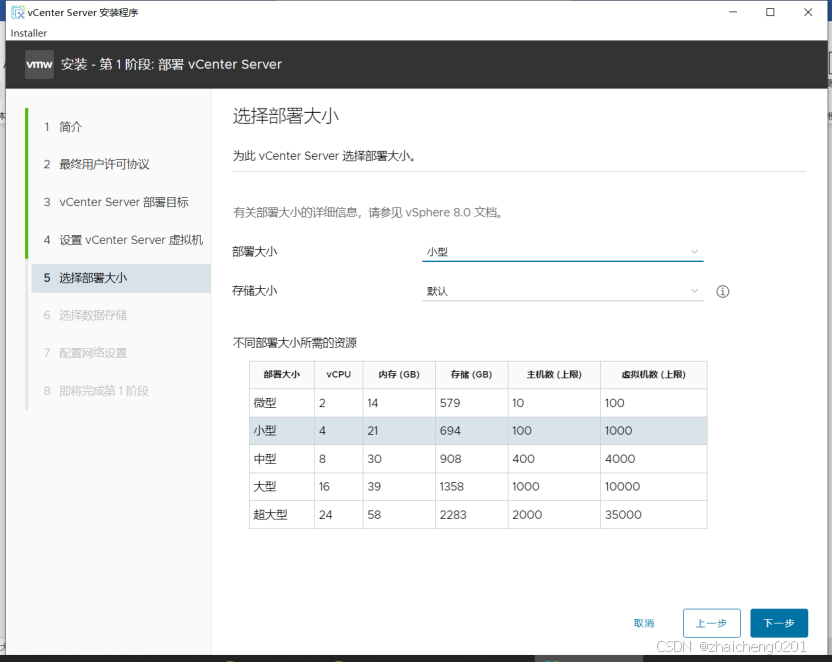Click the 超大型 row in size table
This screenshot has height=662, width=832.
[x=478, y=515]
